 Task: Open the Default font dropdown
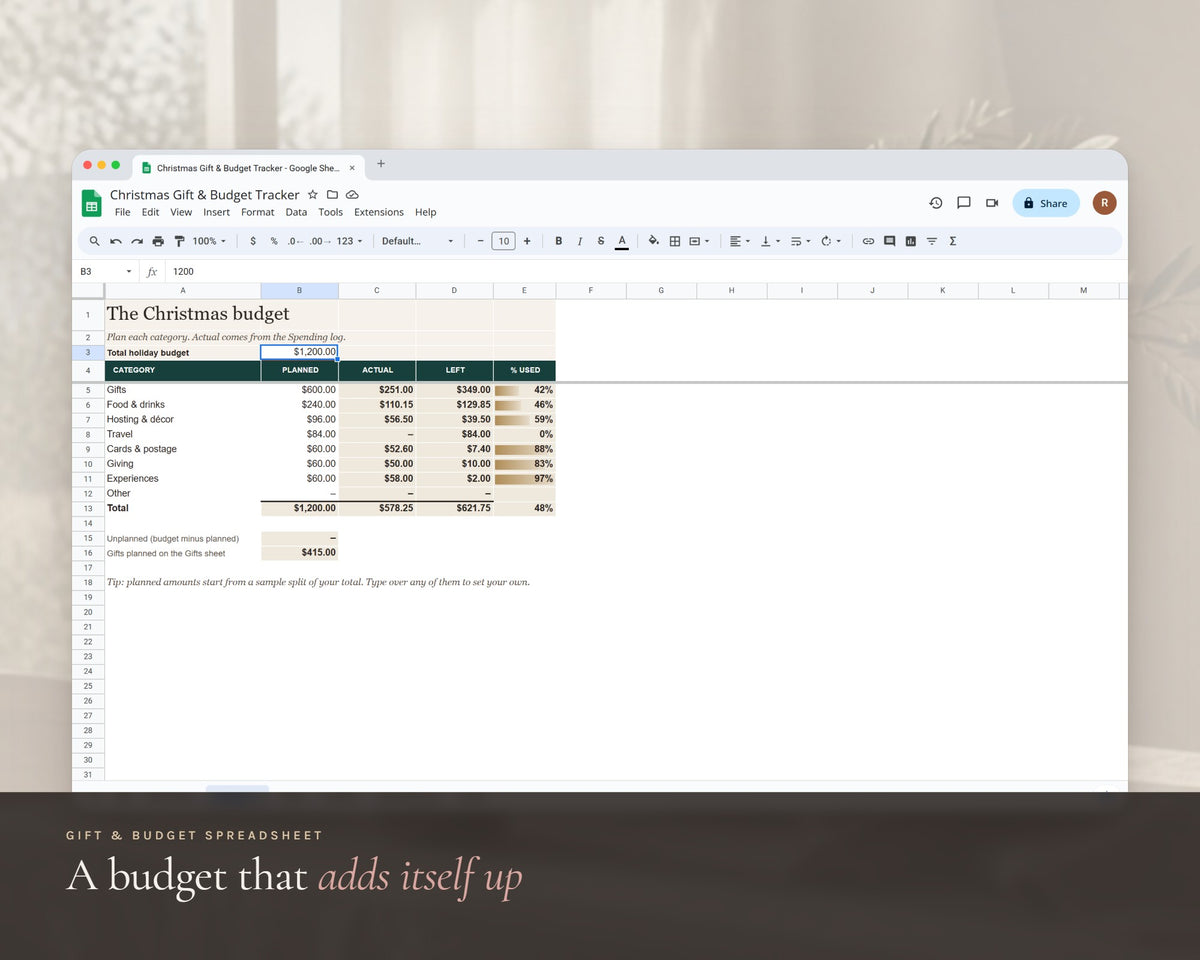(x=417, y=241)
